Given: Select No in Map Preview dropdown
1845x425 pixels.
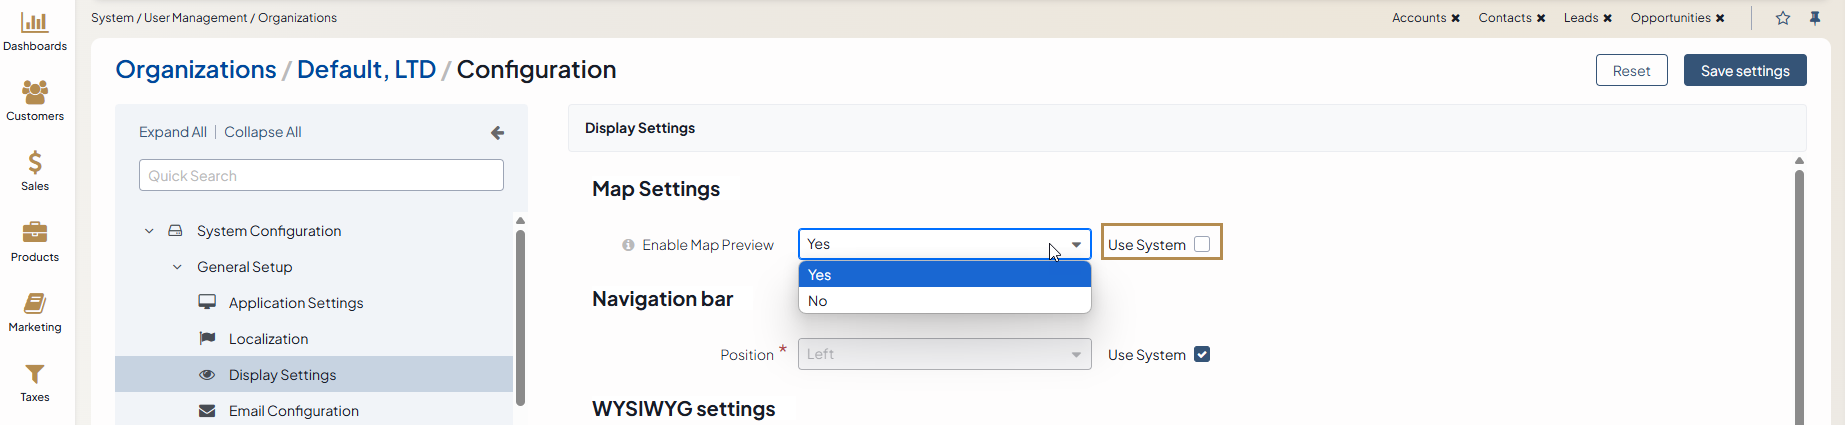Looking at the screenshot, I should click(944, 301).
